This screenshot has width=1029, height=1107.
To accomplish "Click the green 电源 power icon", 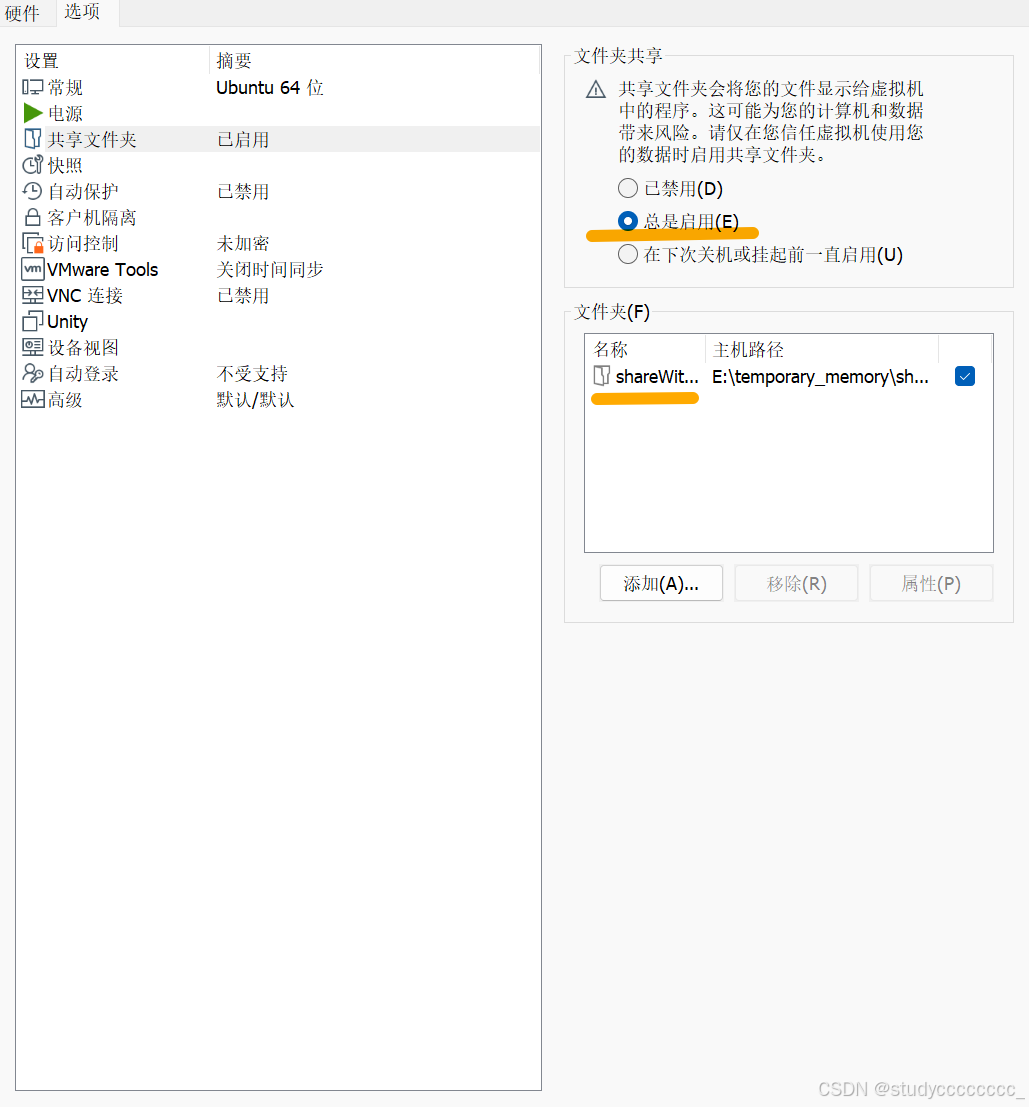I will tap(32, 113).
